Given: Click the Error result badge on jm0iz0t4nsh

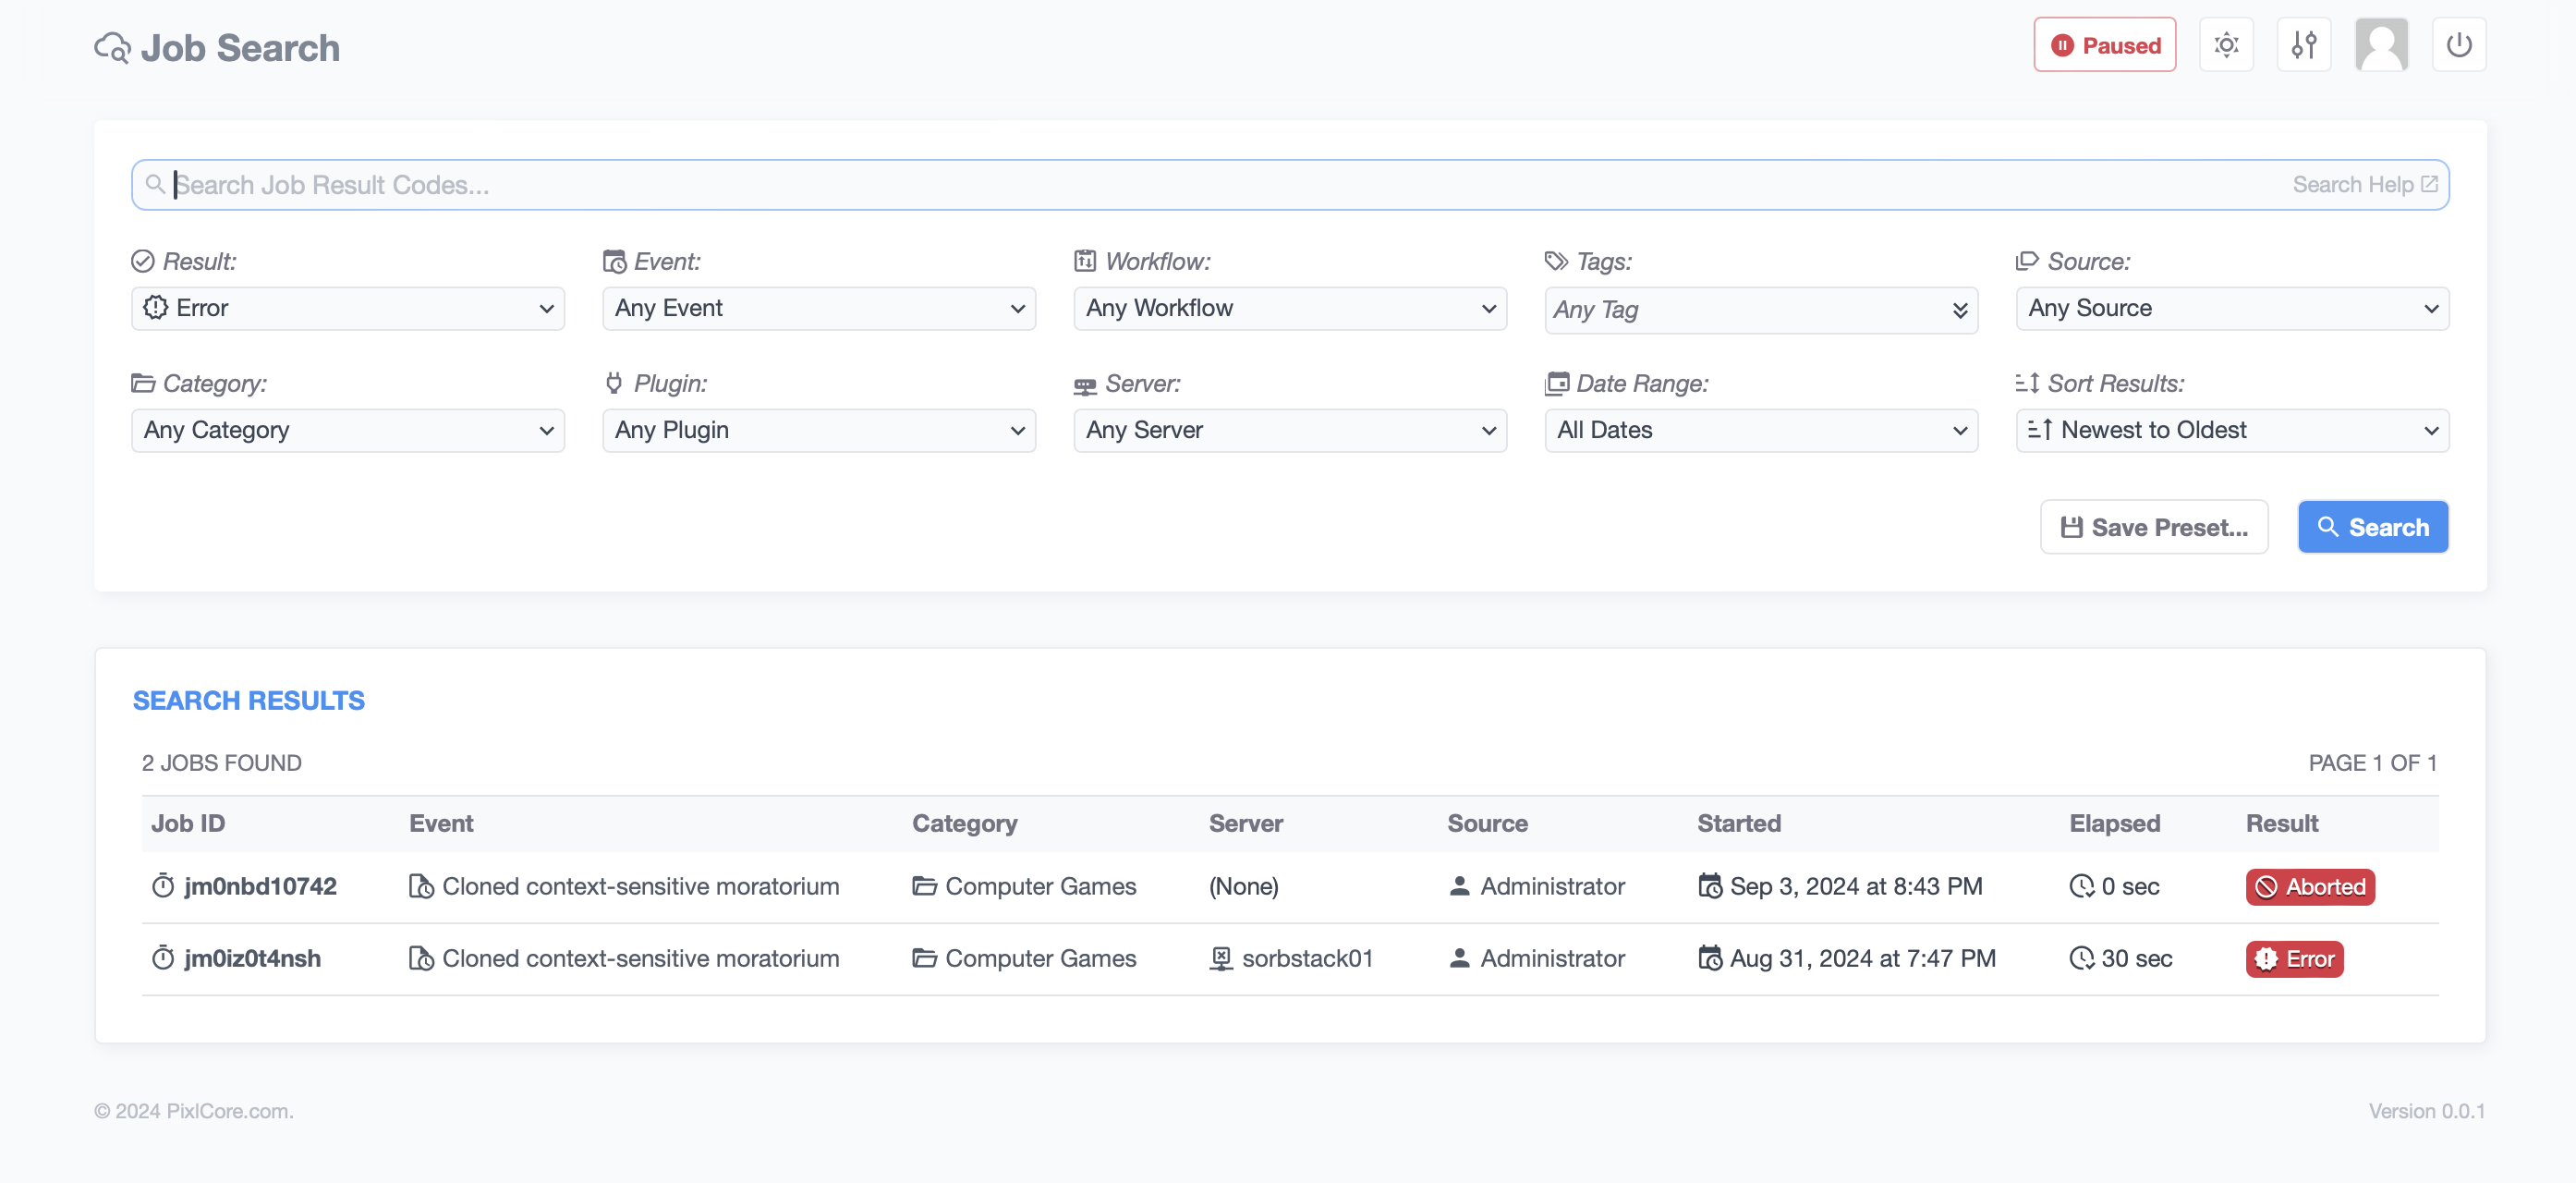Looking at the screenshot, I should pyautogui.click(x=2294, y=958).
